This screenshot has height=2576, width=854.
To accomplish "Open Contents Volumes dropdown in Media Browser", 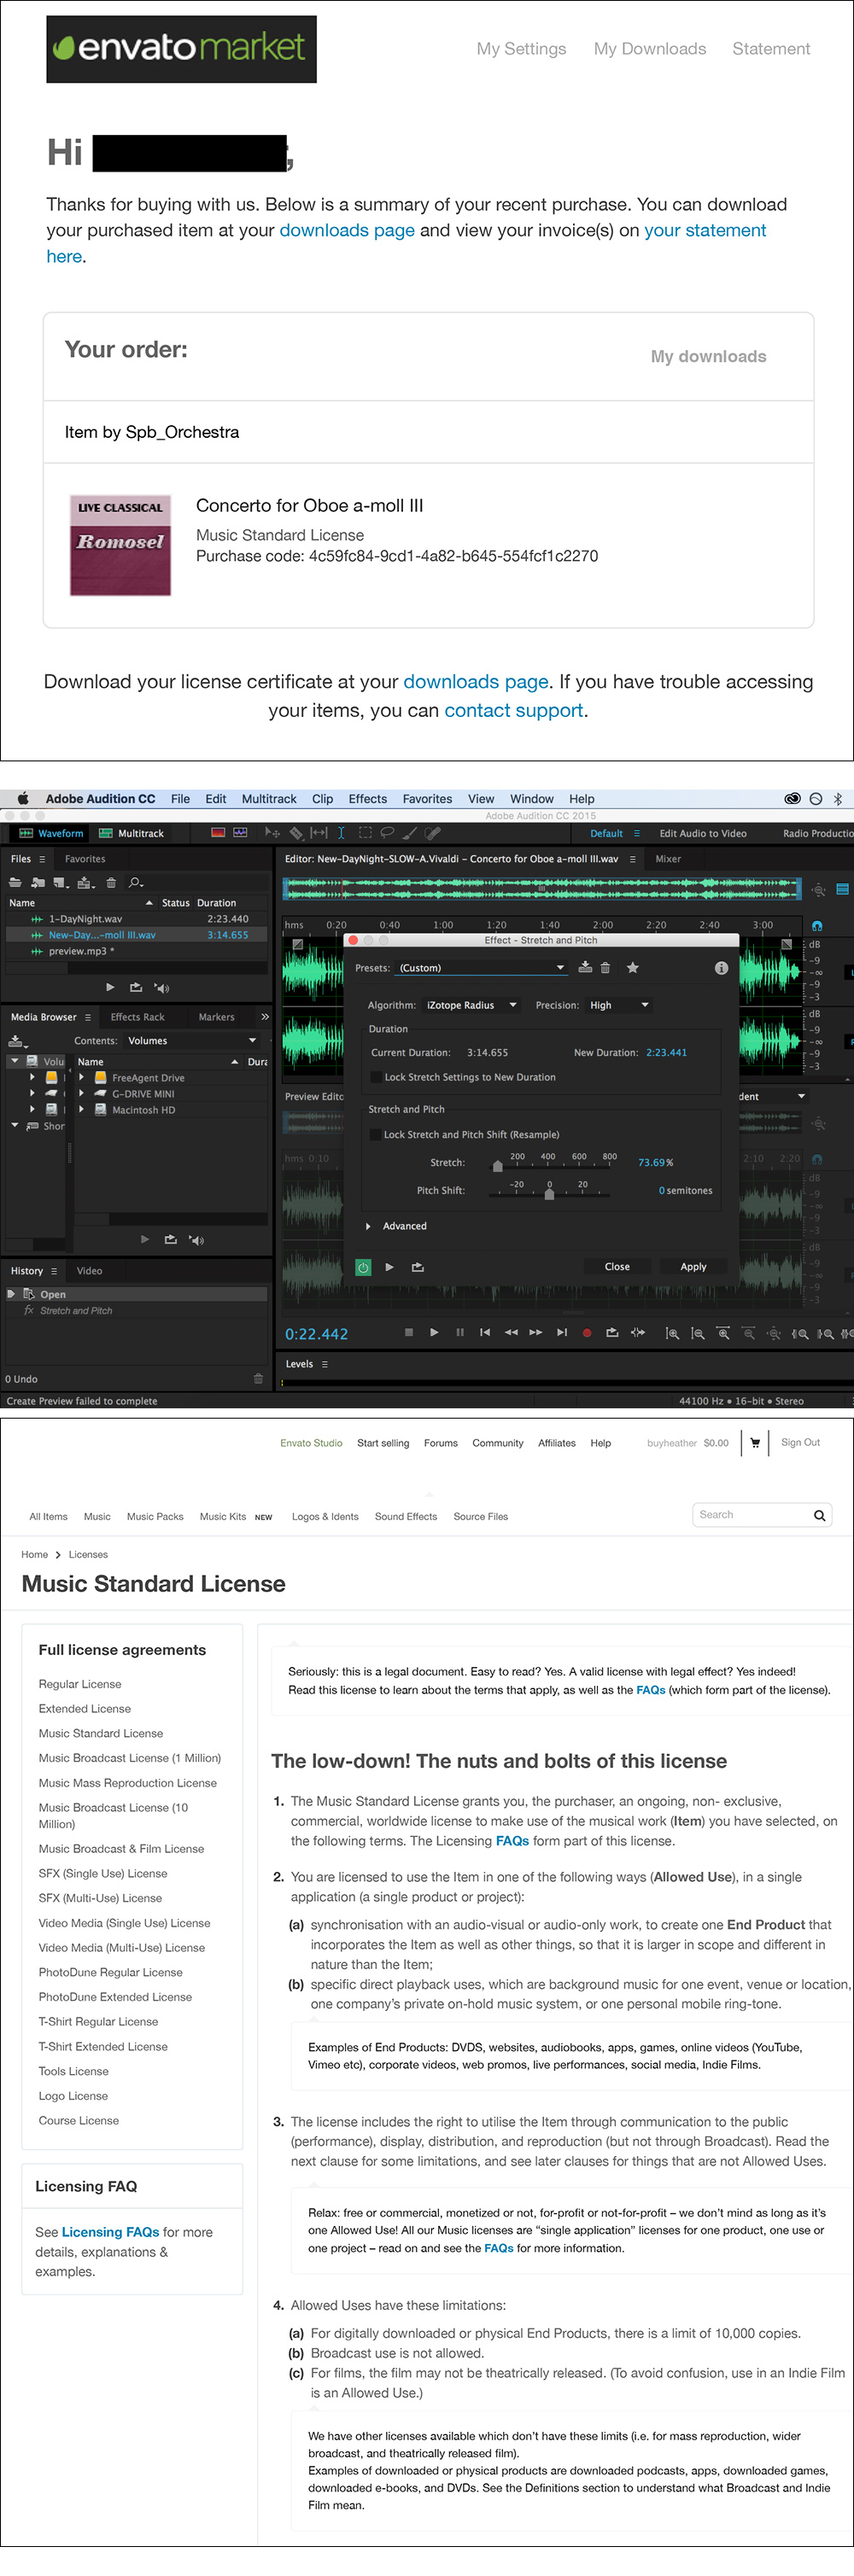I will pos(192,1041).
